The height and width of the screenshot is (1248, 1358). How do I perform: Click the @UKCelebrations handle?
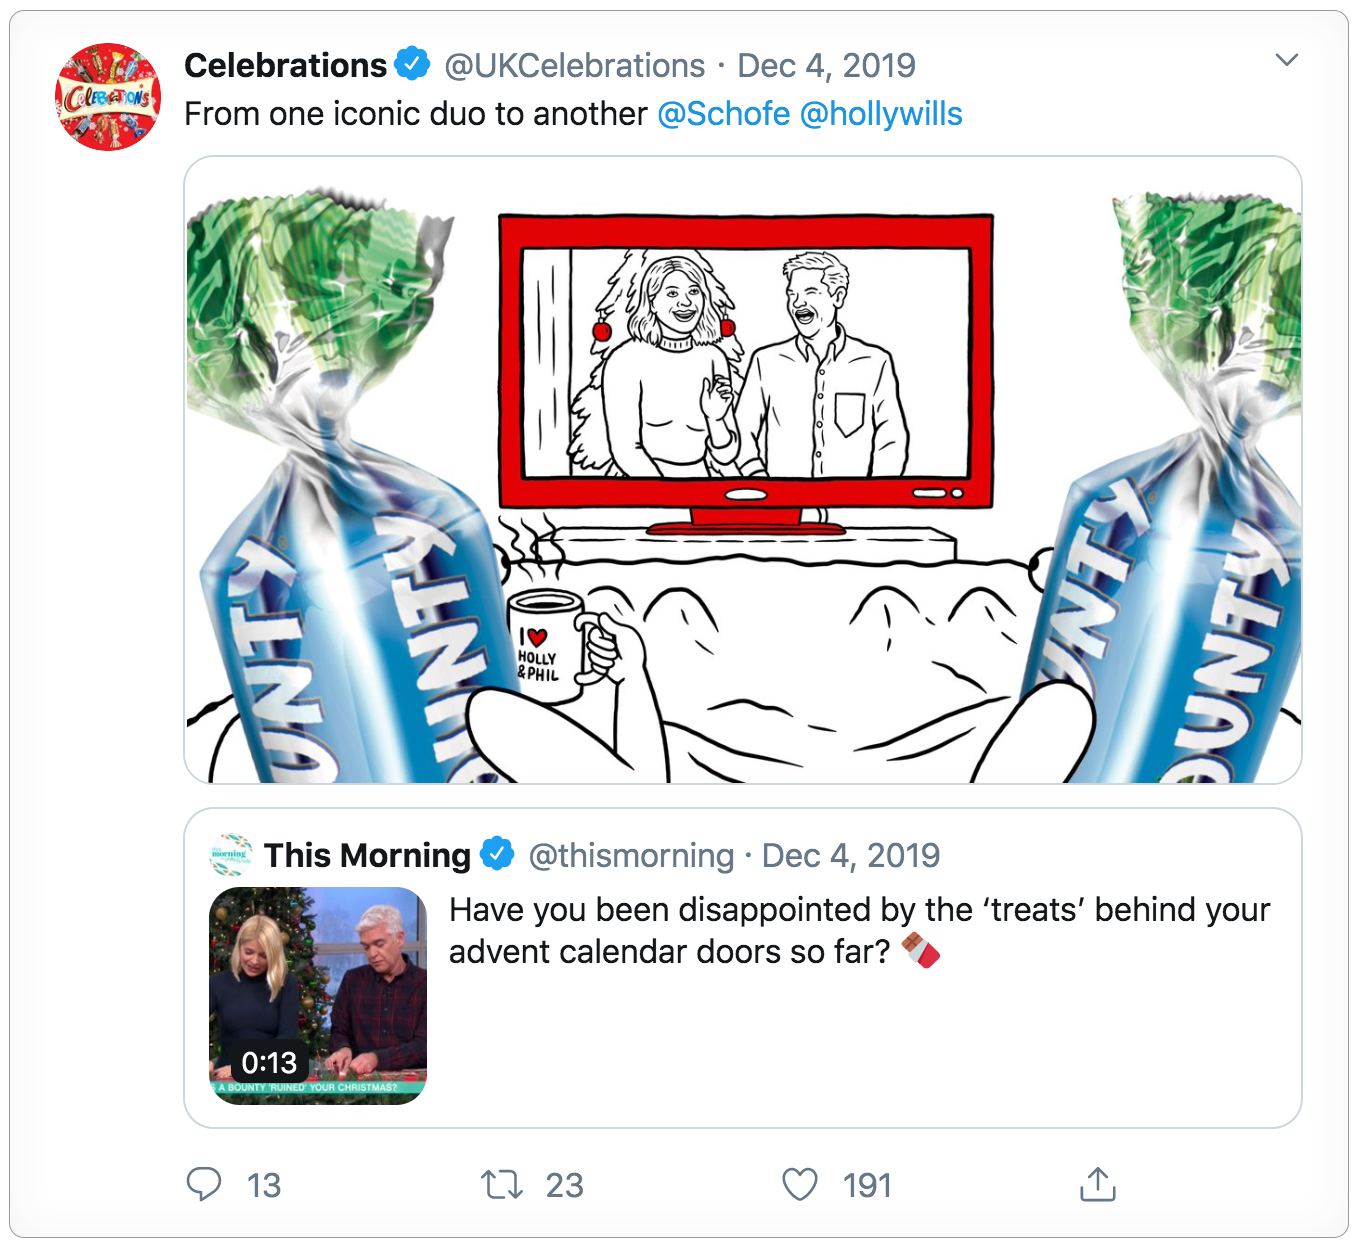click(575, 66)
